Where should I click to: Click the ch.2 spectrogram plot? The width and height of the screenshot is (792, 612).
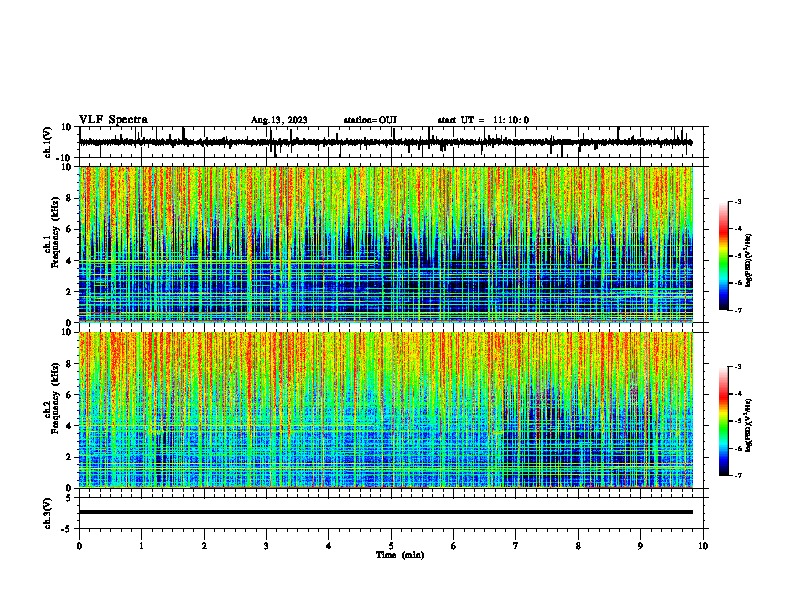click(x=386, y=410)
